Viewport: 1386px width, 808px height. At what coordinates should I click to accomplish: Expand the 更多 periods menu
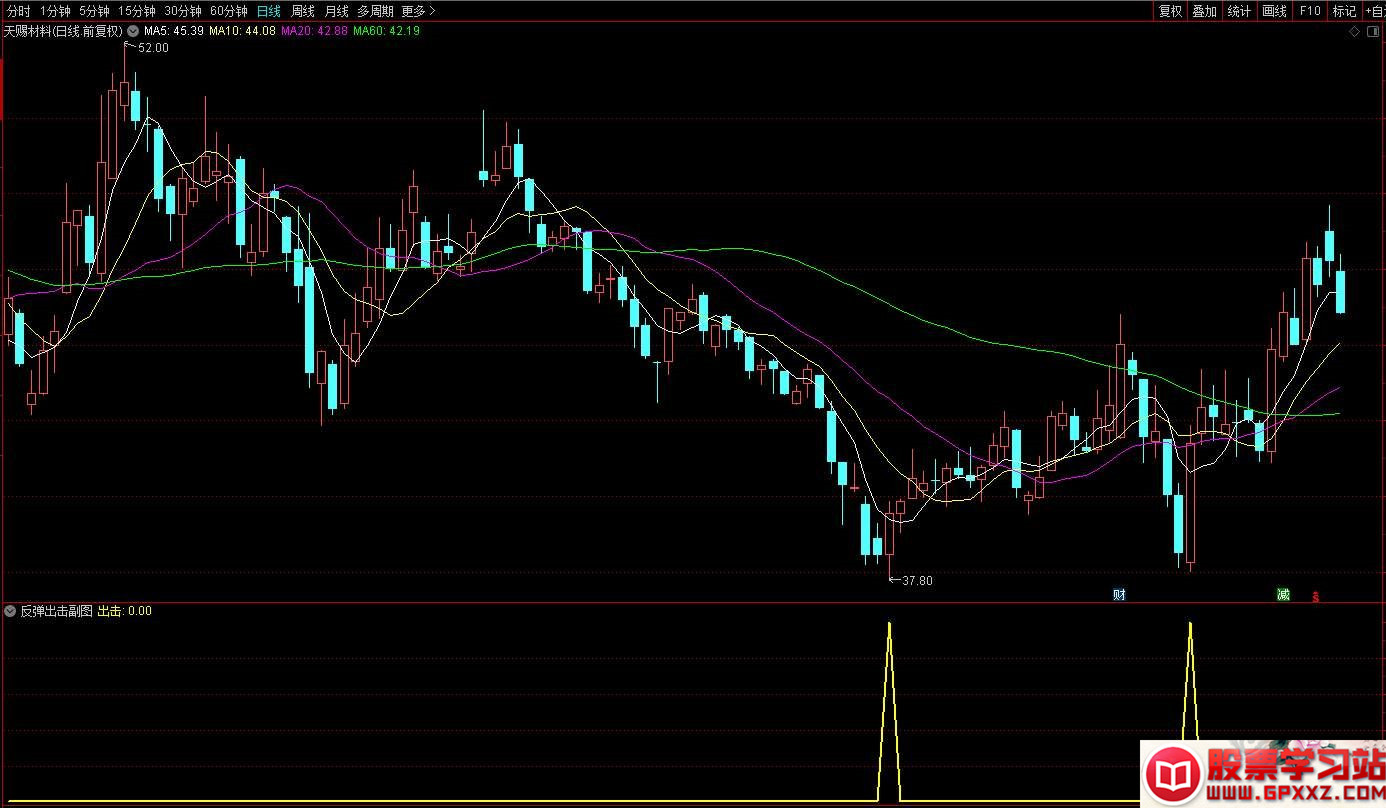pos(418,11)
